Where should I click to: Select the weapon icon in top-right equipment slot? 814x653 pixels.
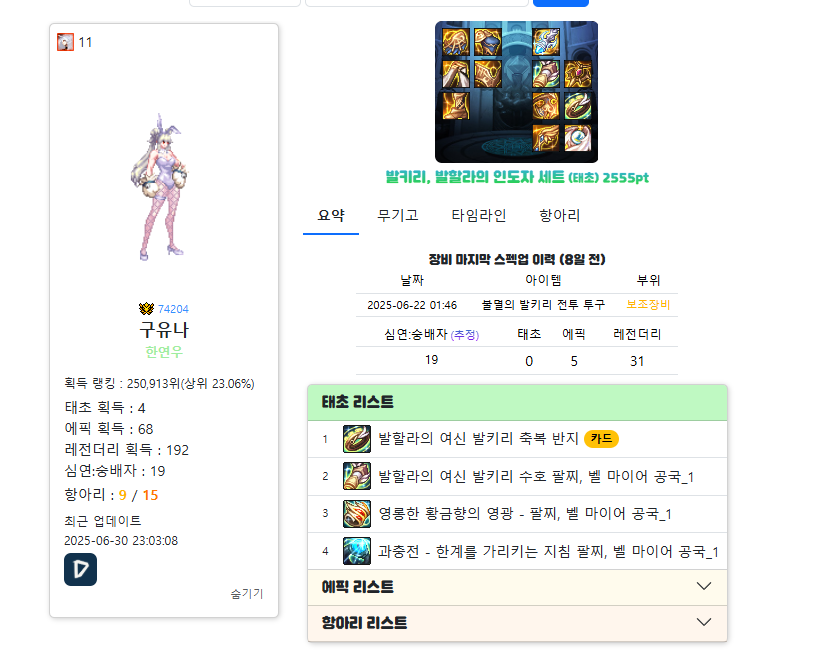tap(546, 42)
